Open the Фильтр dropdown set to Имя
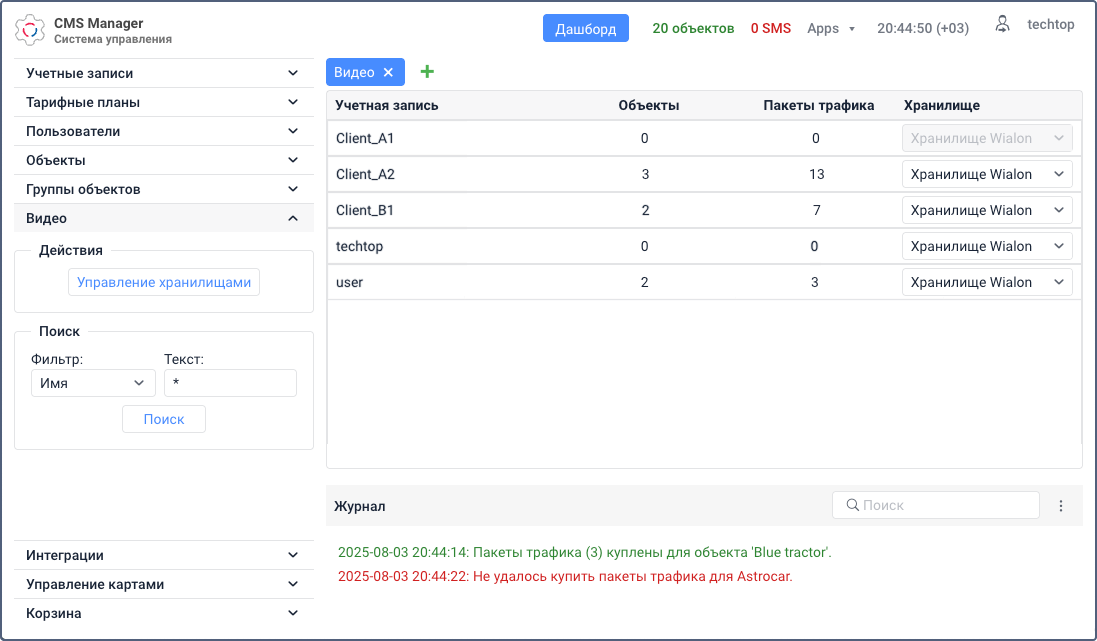 pos(93,383)
